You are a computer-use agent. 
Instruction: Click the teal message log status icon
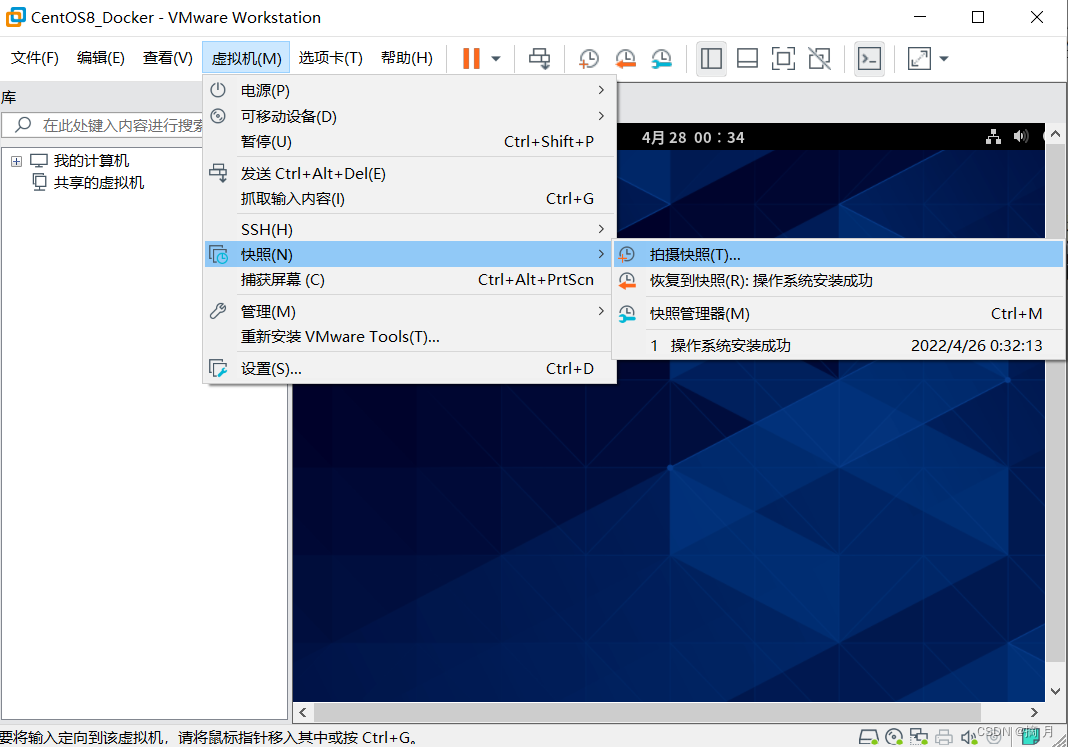coord(1031,736)
